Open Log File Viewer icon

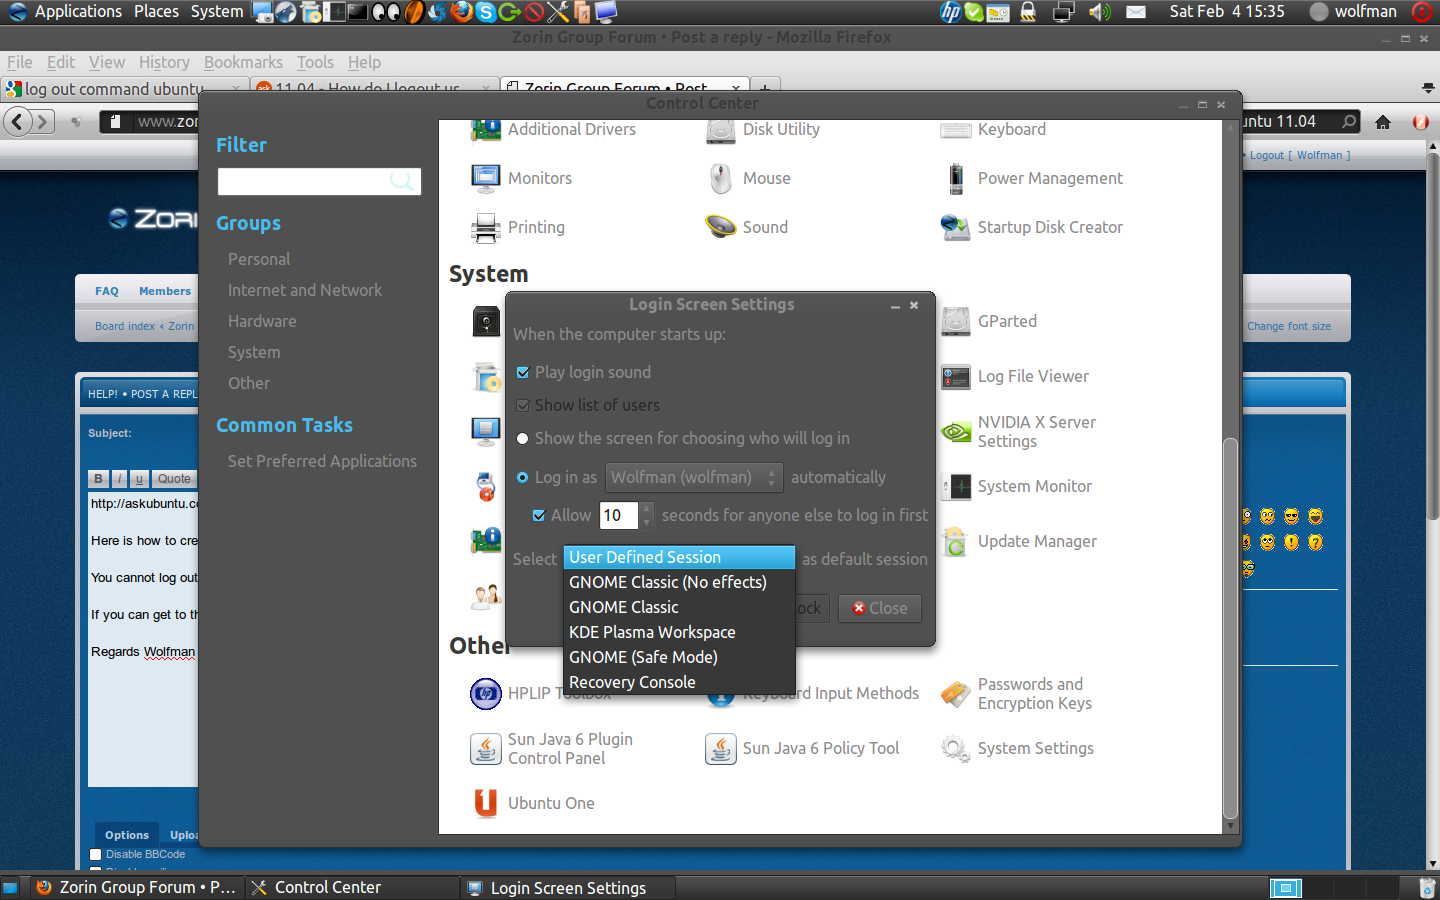pyautogui.click(x=956, y=377)
